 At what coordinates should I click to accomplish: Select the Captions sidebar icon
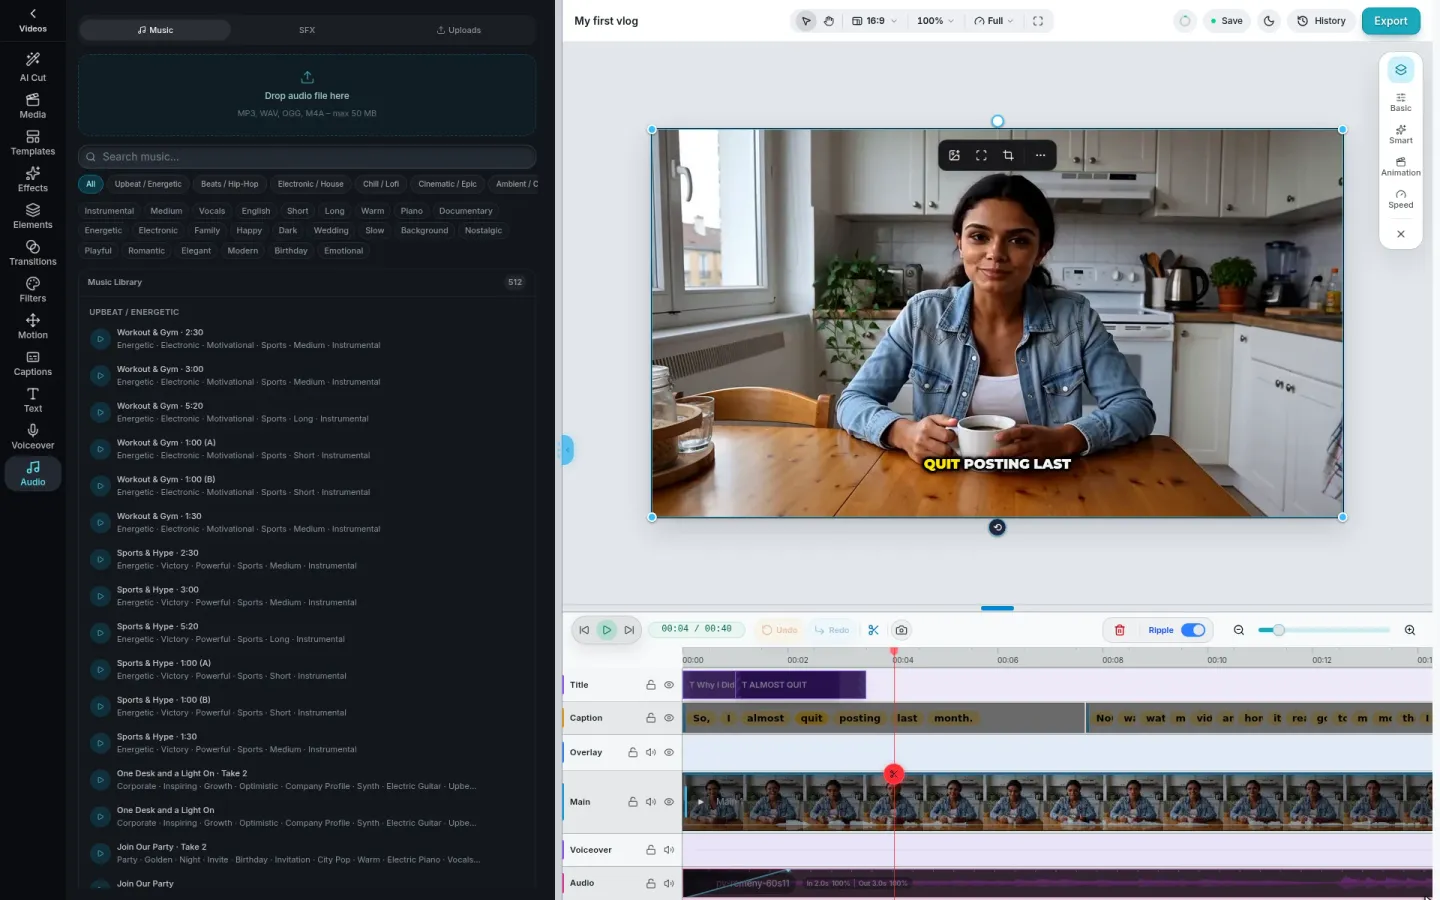[x=33, y=363]
